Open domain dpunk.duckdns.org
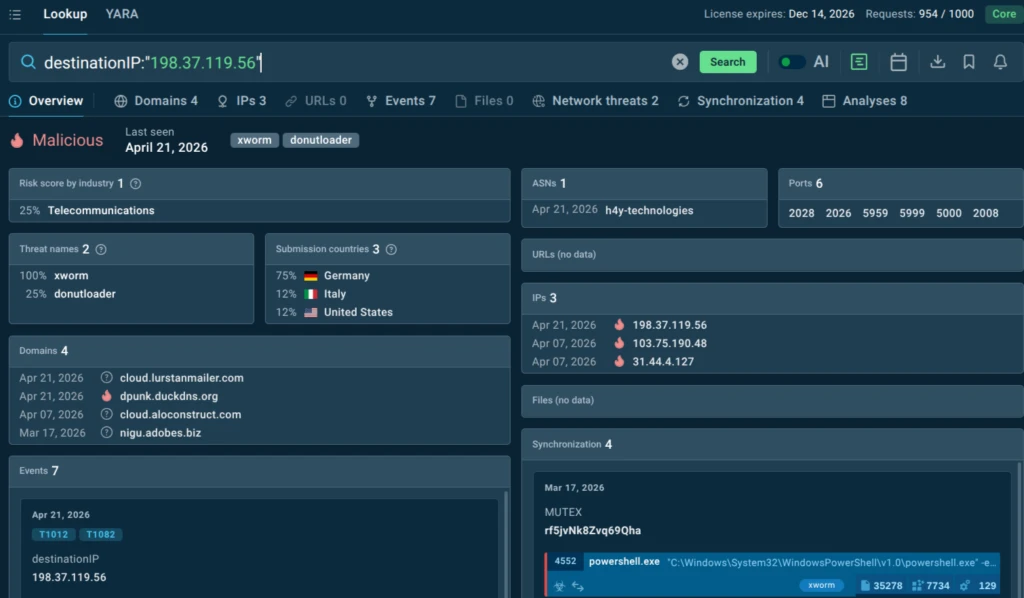Viewport: 1024px width, 598px height. pos(169,396)
